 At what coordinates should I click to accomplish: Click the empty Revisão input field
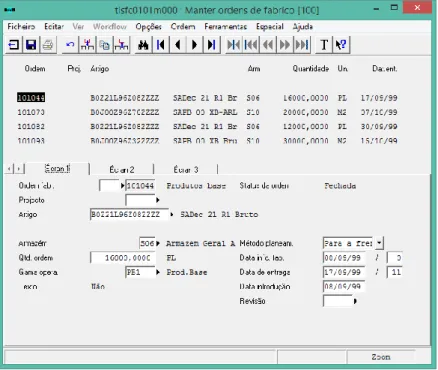(338, 301)
